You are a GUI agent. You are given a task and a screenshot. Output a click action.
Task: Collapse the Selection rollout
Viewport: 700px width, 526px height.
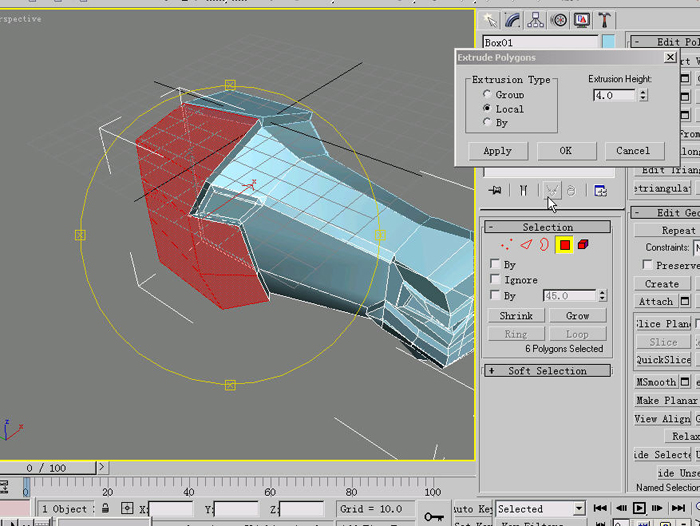click(548, 227)
